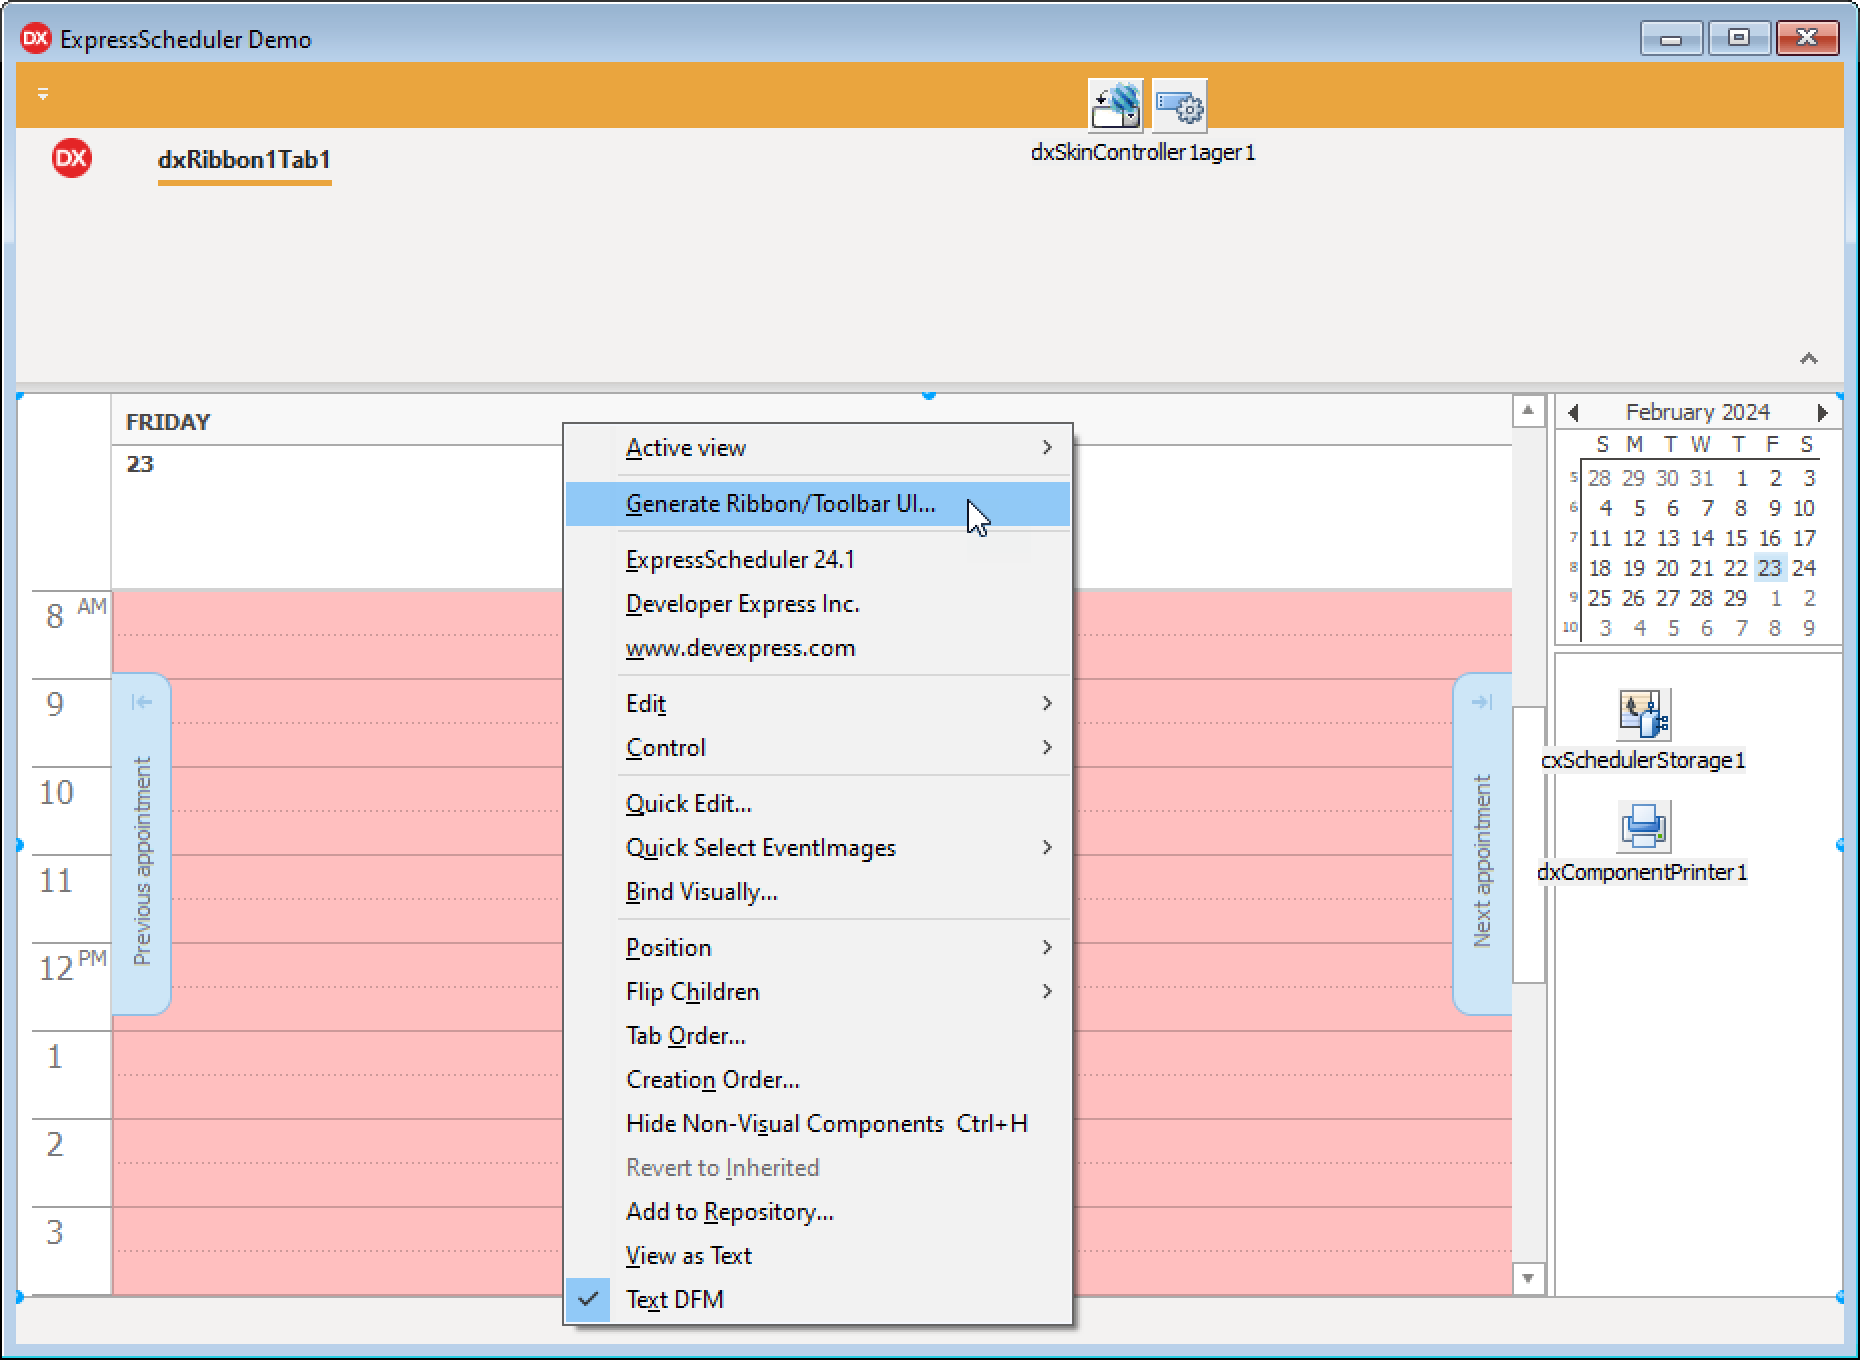This screenshot has height=1360, width=1860.
Task: Open quick access toolbar customize arrow
Action: (43, 94)
